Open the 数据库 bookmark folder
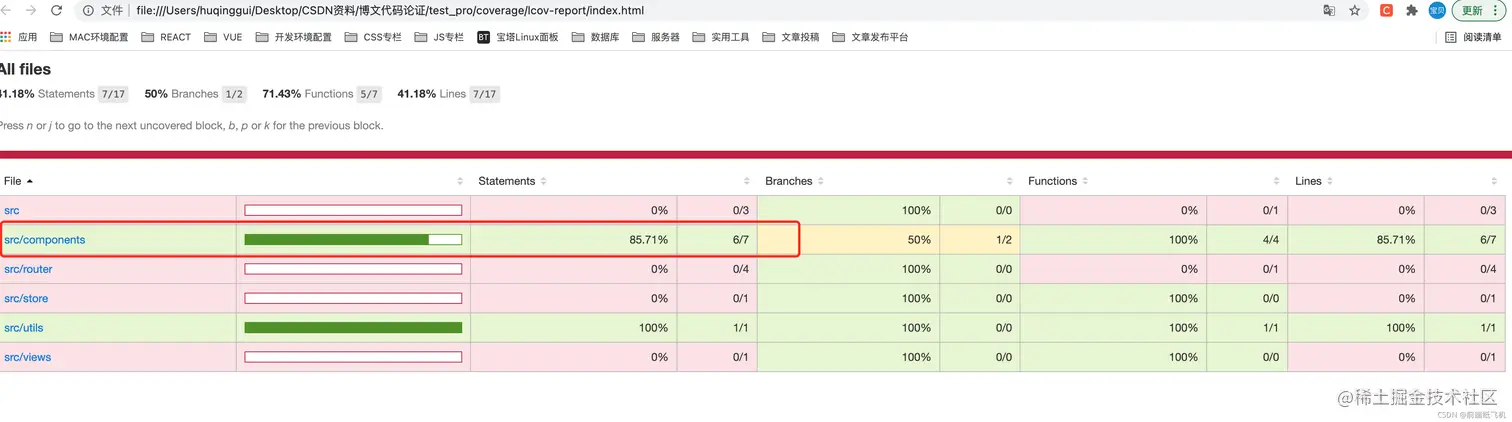This screenshot has width=1512, height=422. coord(596,37)
